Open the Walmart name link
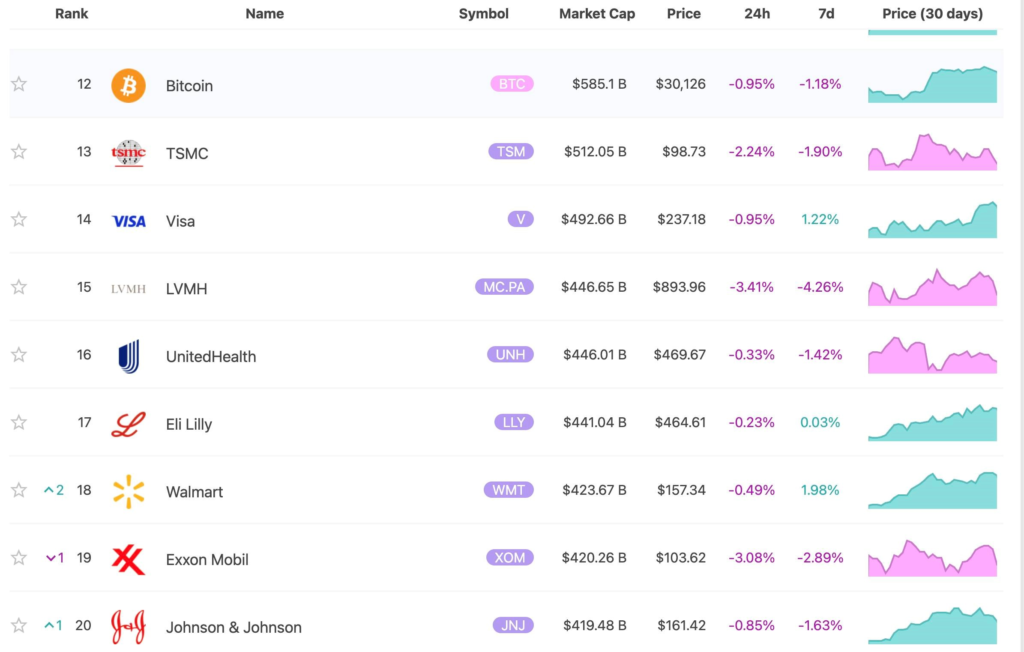 [194, 492]
